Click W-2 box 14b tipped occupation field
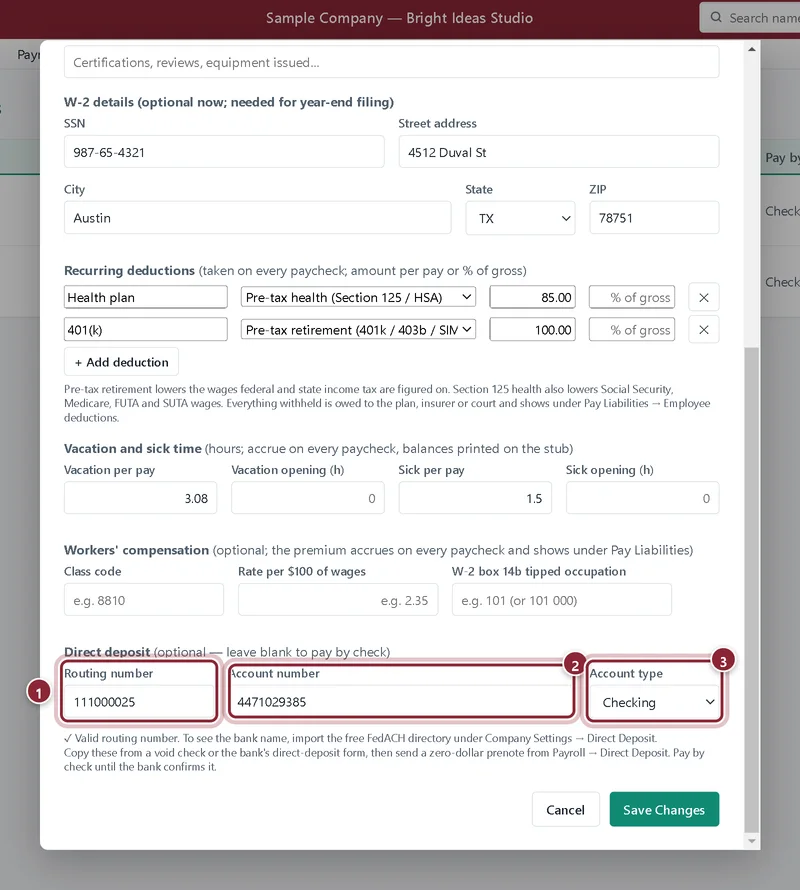Viewport: 800px width, 890px height. (562, 599)
